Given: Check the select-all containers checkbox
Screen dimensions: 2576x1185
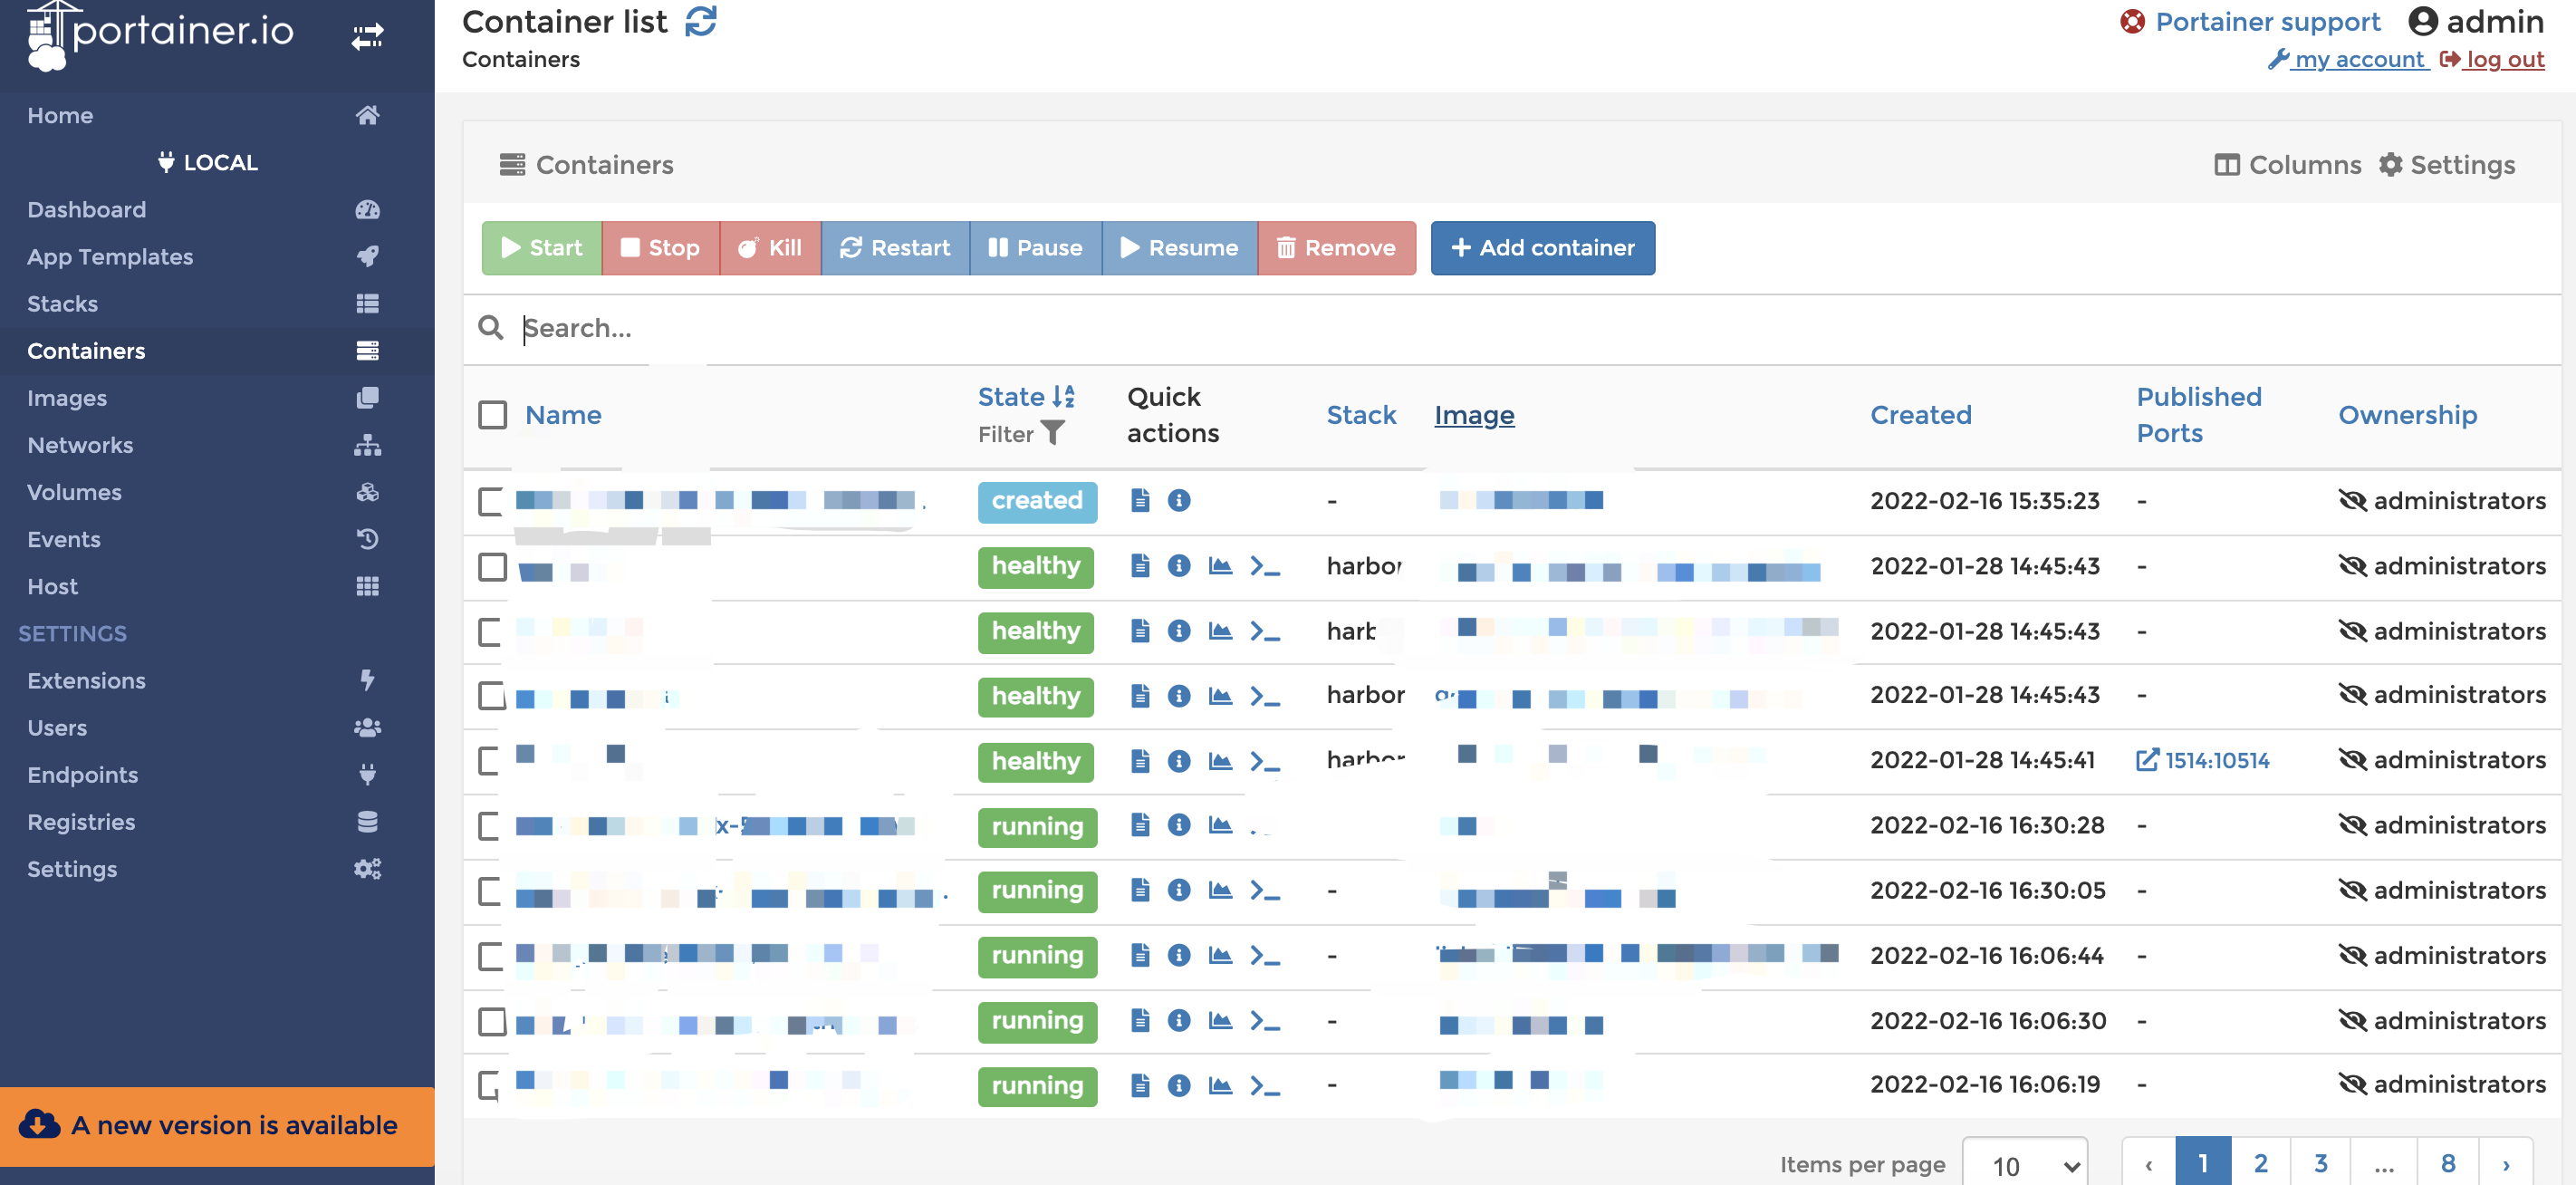Looking at the screenshot, I should 492,414.
